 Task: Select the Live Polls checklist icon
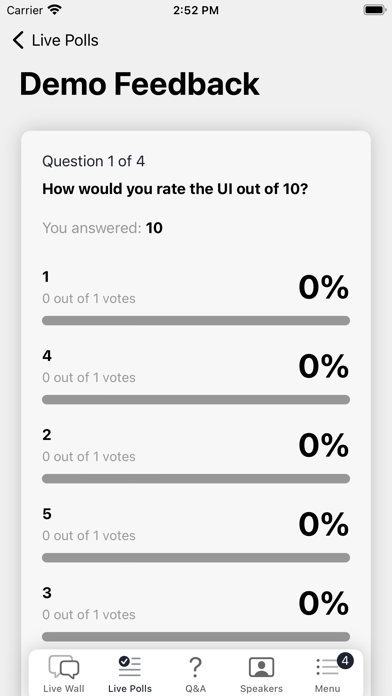[x=130, y=667]
